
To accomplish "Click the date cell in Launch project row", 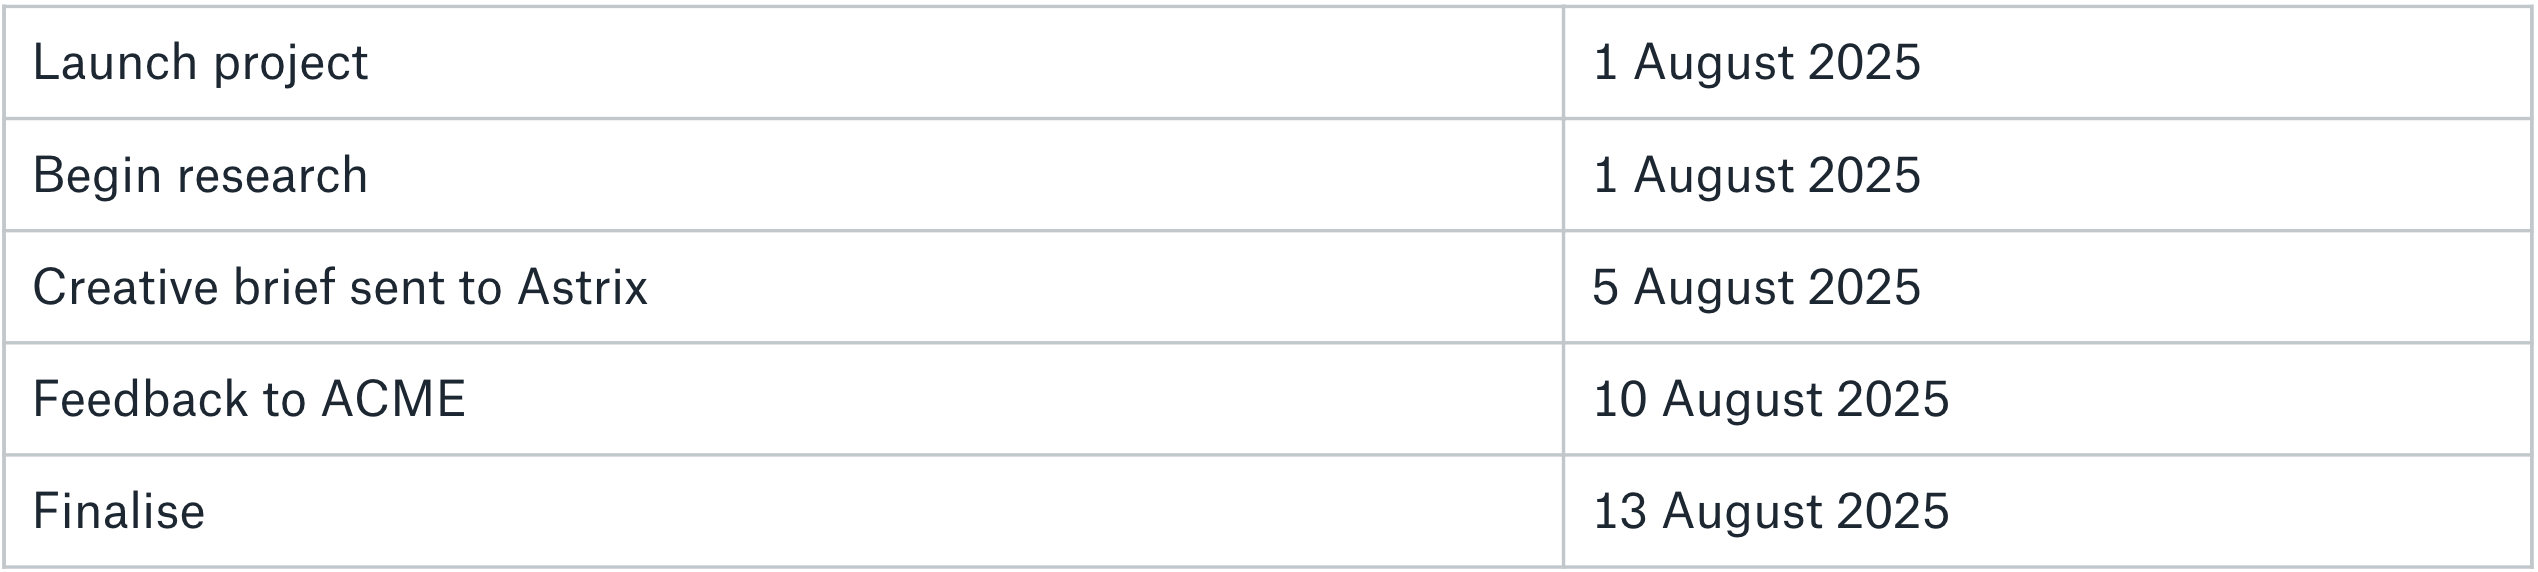I will pos(2048,62).
